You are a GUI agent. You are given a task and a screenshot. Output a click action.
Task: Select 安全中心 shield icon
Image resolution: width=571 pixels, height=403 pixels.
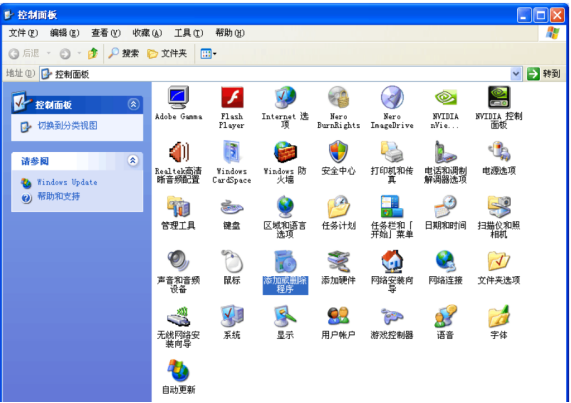339,152
